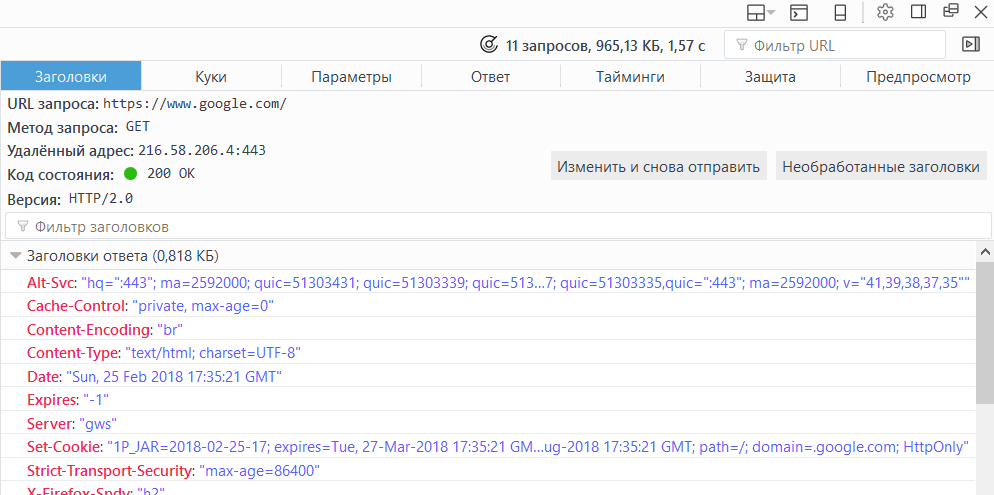Image resolution: width=994 pixels, height=495 pixels.
Task: View the Тайминги tab
Action: coord(630,77)
